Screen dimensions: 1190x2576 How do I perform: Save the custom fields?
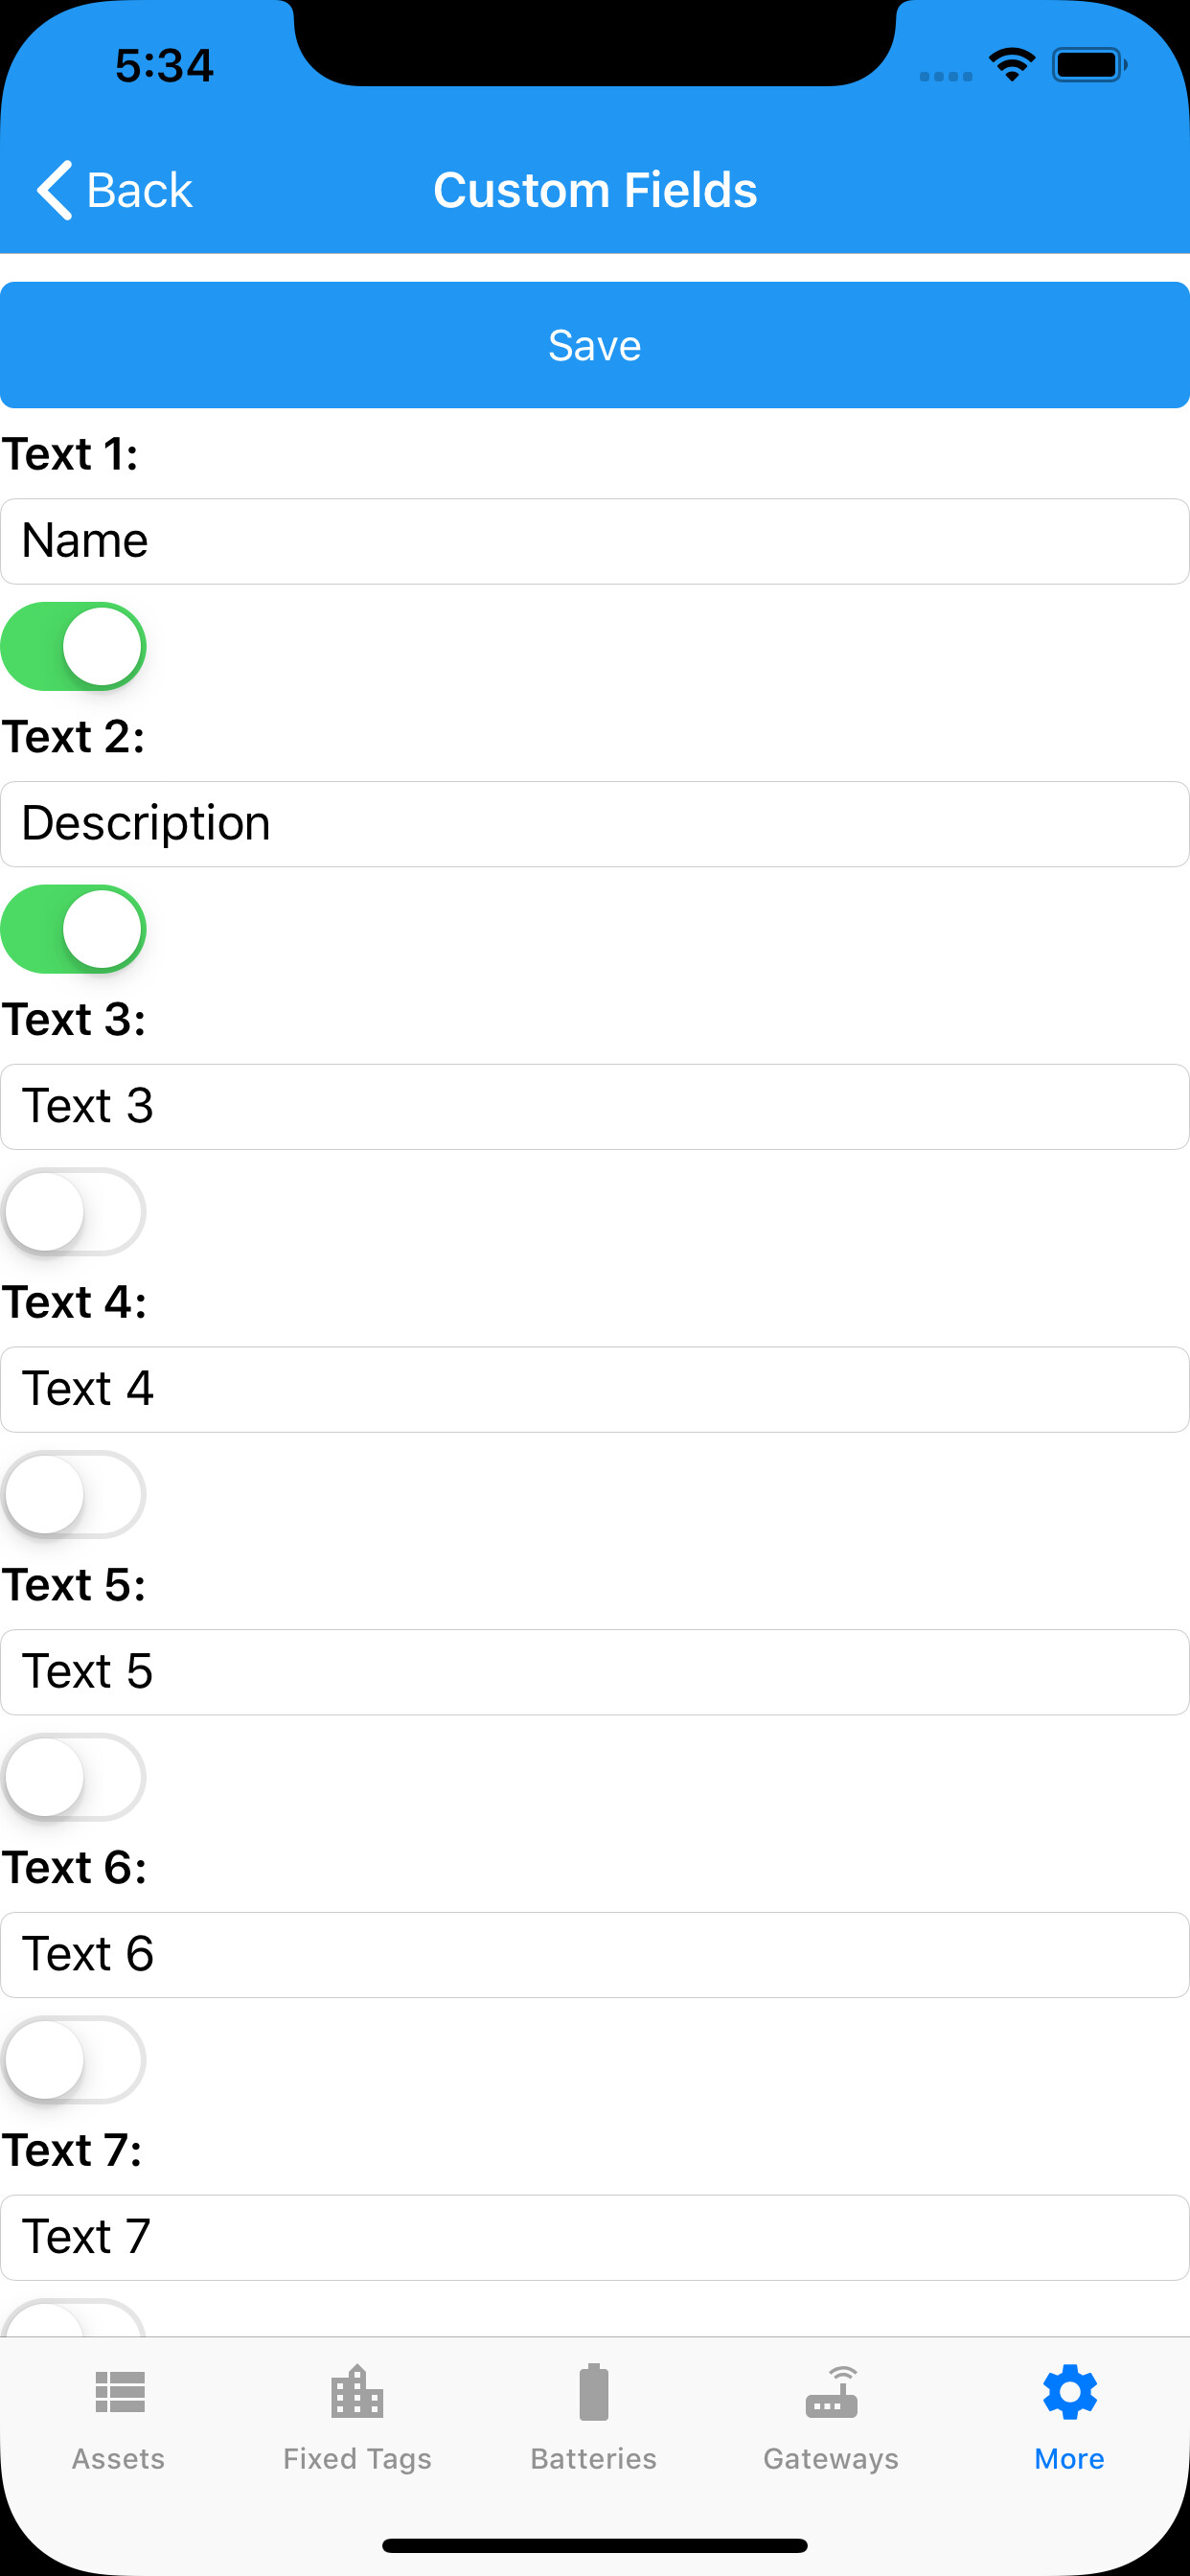[595, 345]
